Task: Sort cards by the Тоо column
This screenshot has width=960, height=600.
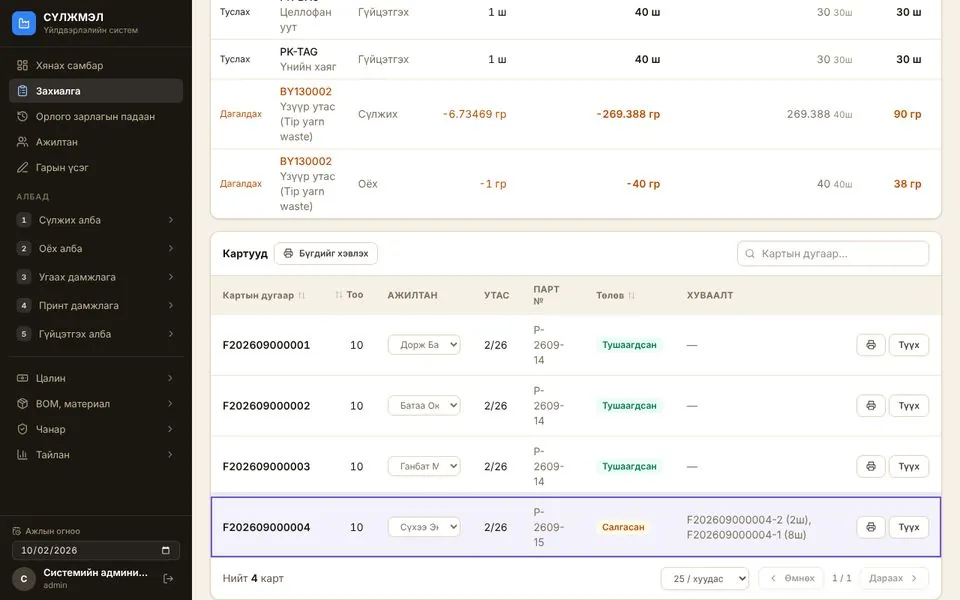Action: click(x=349, y=295)
